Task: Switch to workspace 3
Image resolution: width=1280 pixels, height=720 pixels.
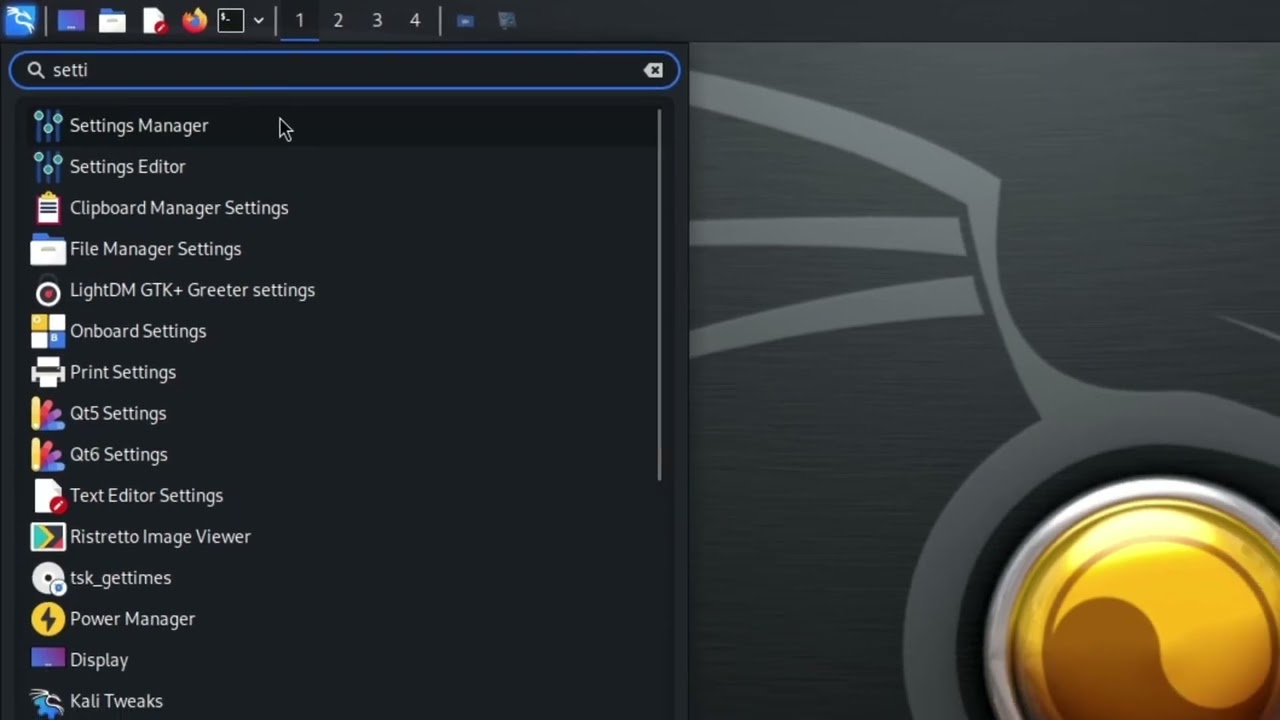Action: (377, 20)
